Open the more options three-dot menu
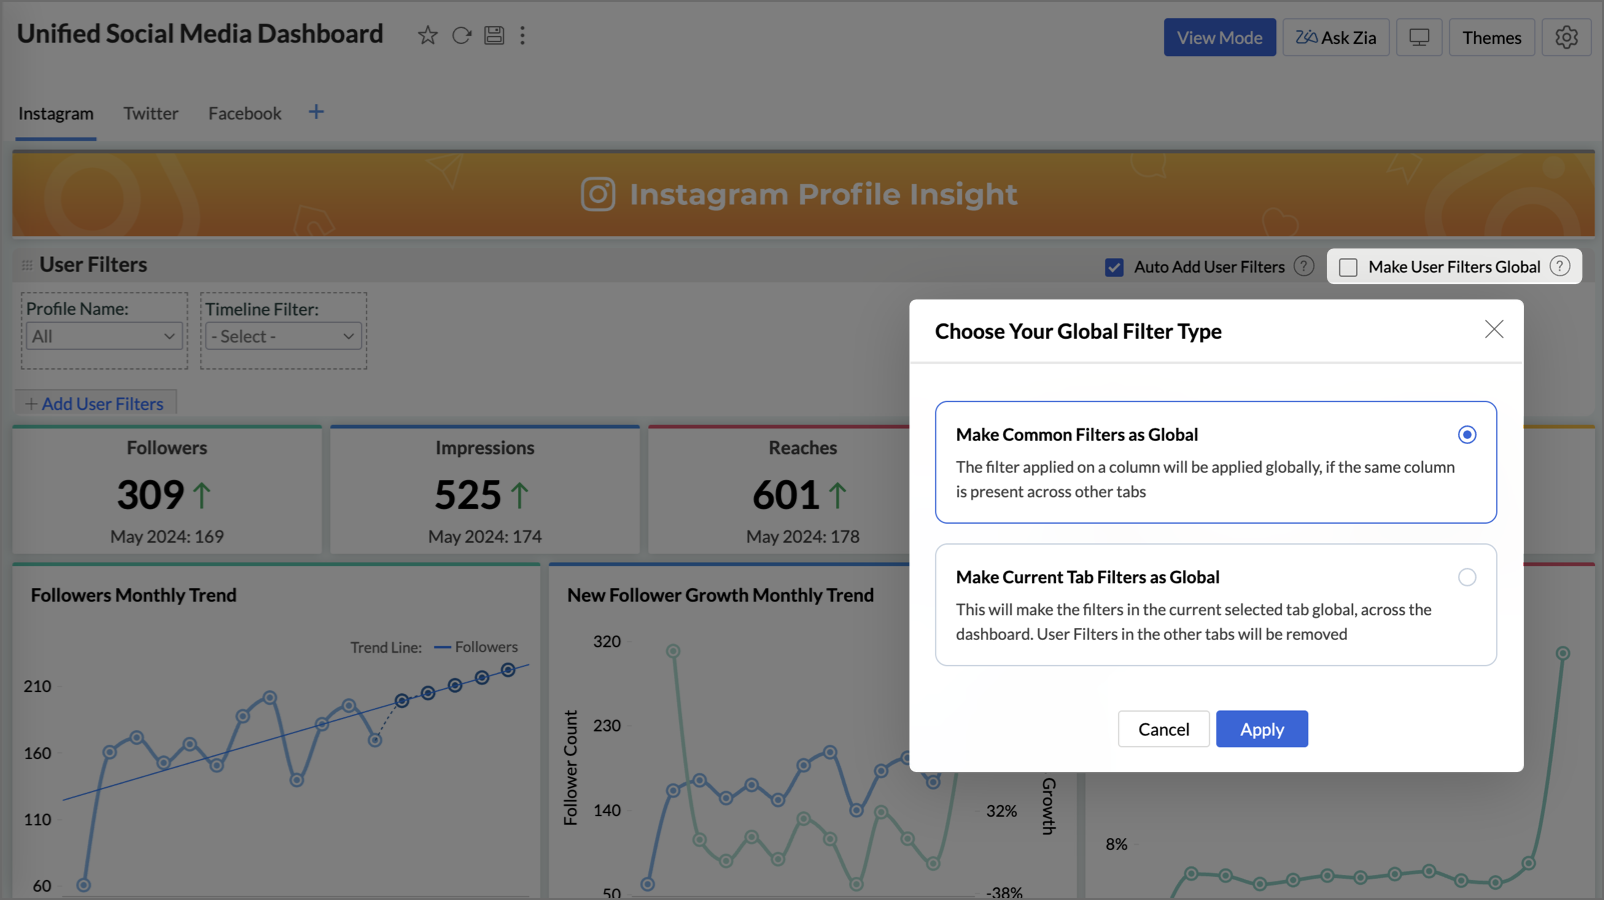The width and height of the screenshot is (1604, 900). (x=522, y=36)
